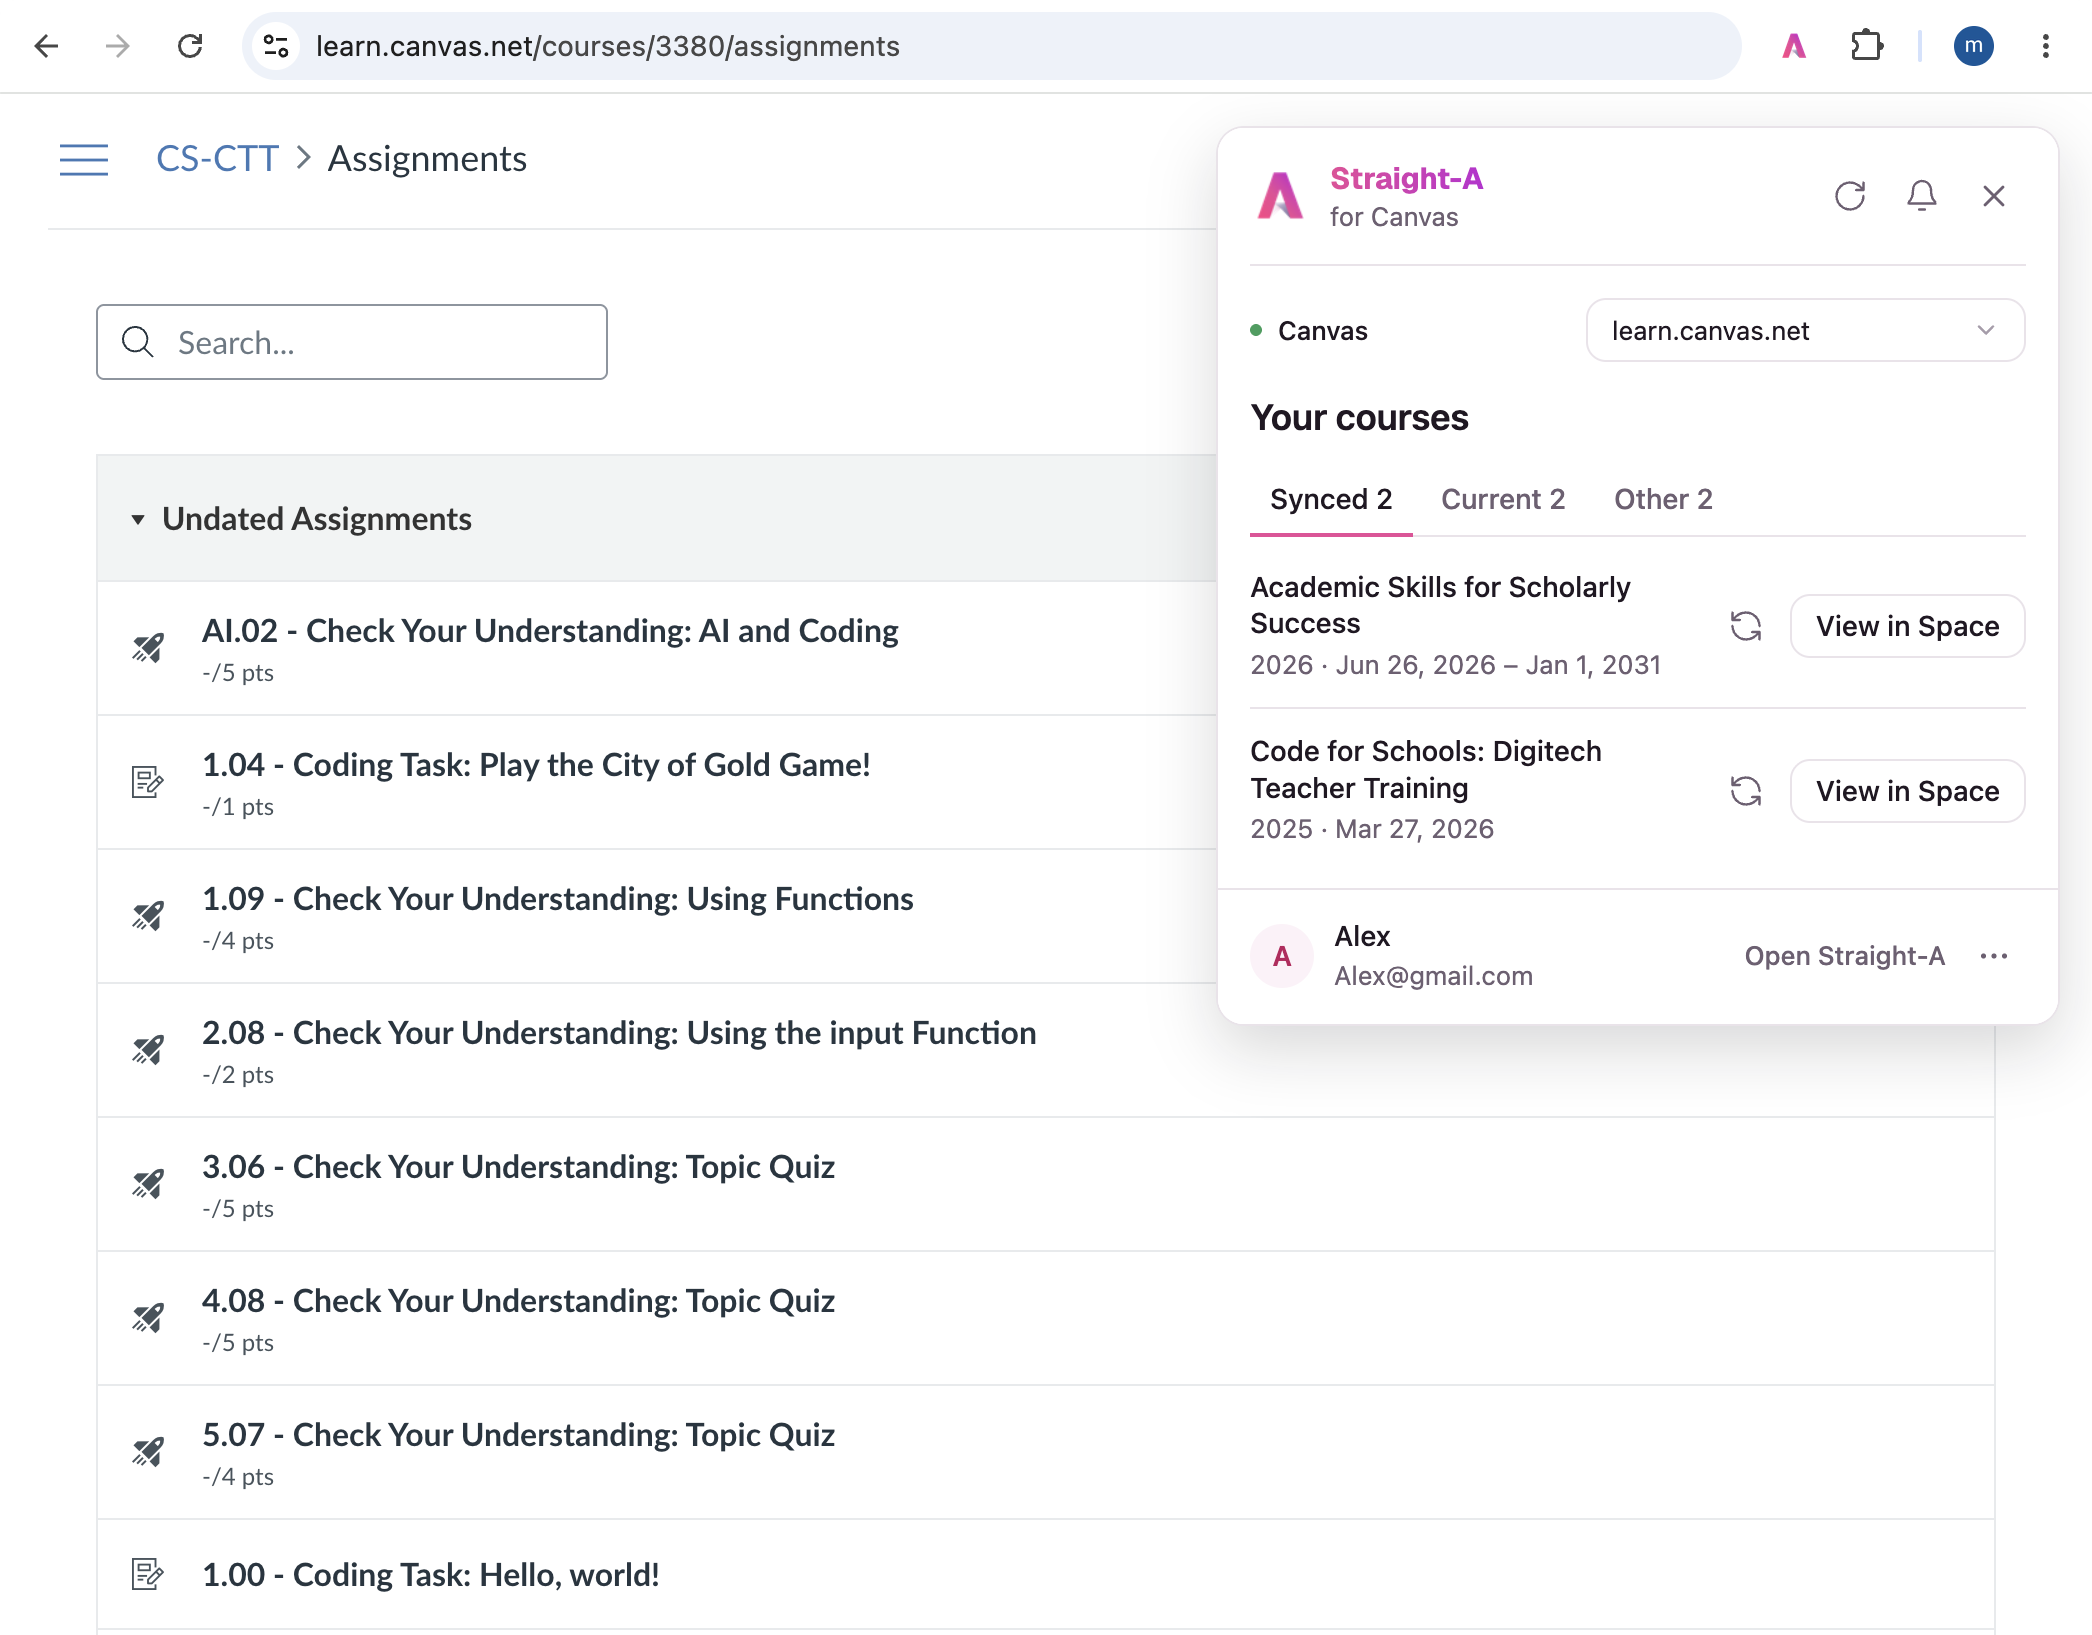The image size is (2092, 1635).
Task: Open Chrome three-dot menu
Action: pos(2045,46)
